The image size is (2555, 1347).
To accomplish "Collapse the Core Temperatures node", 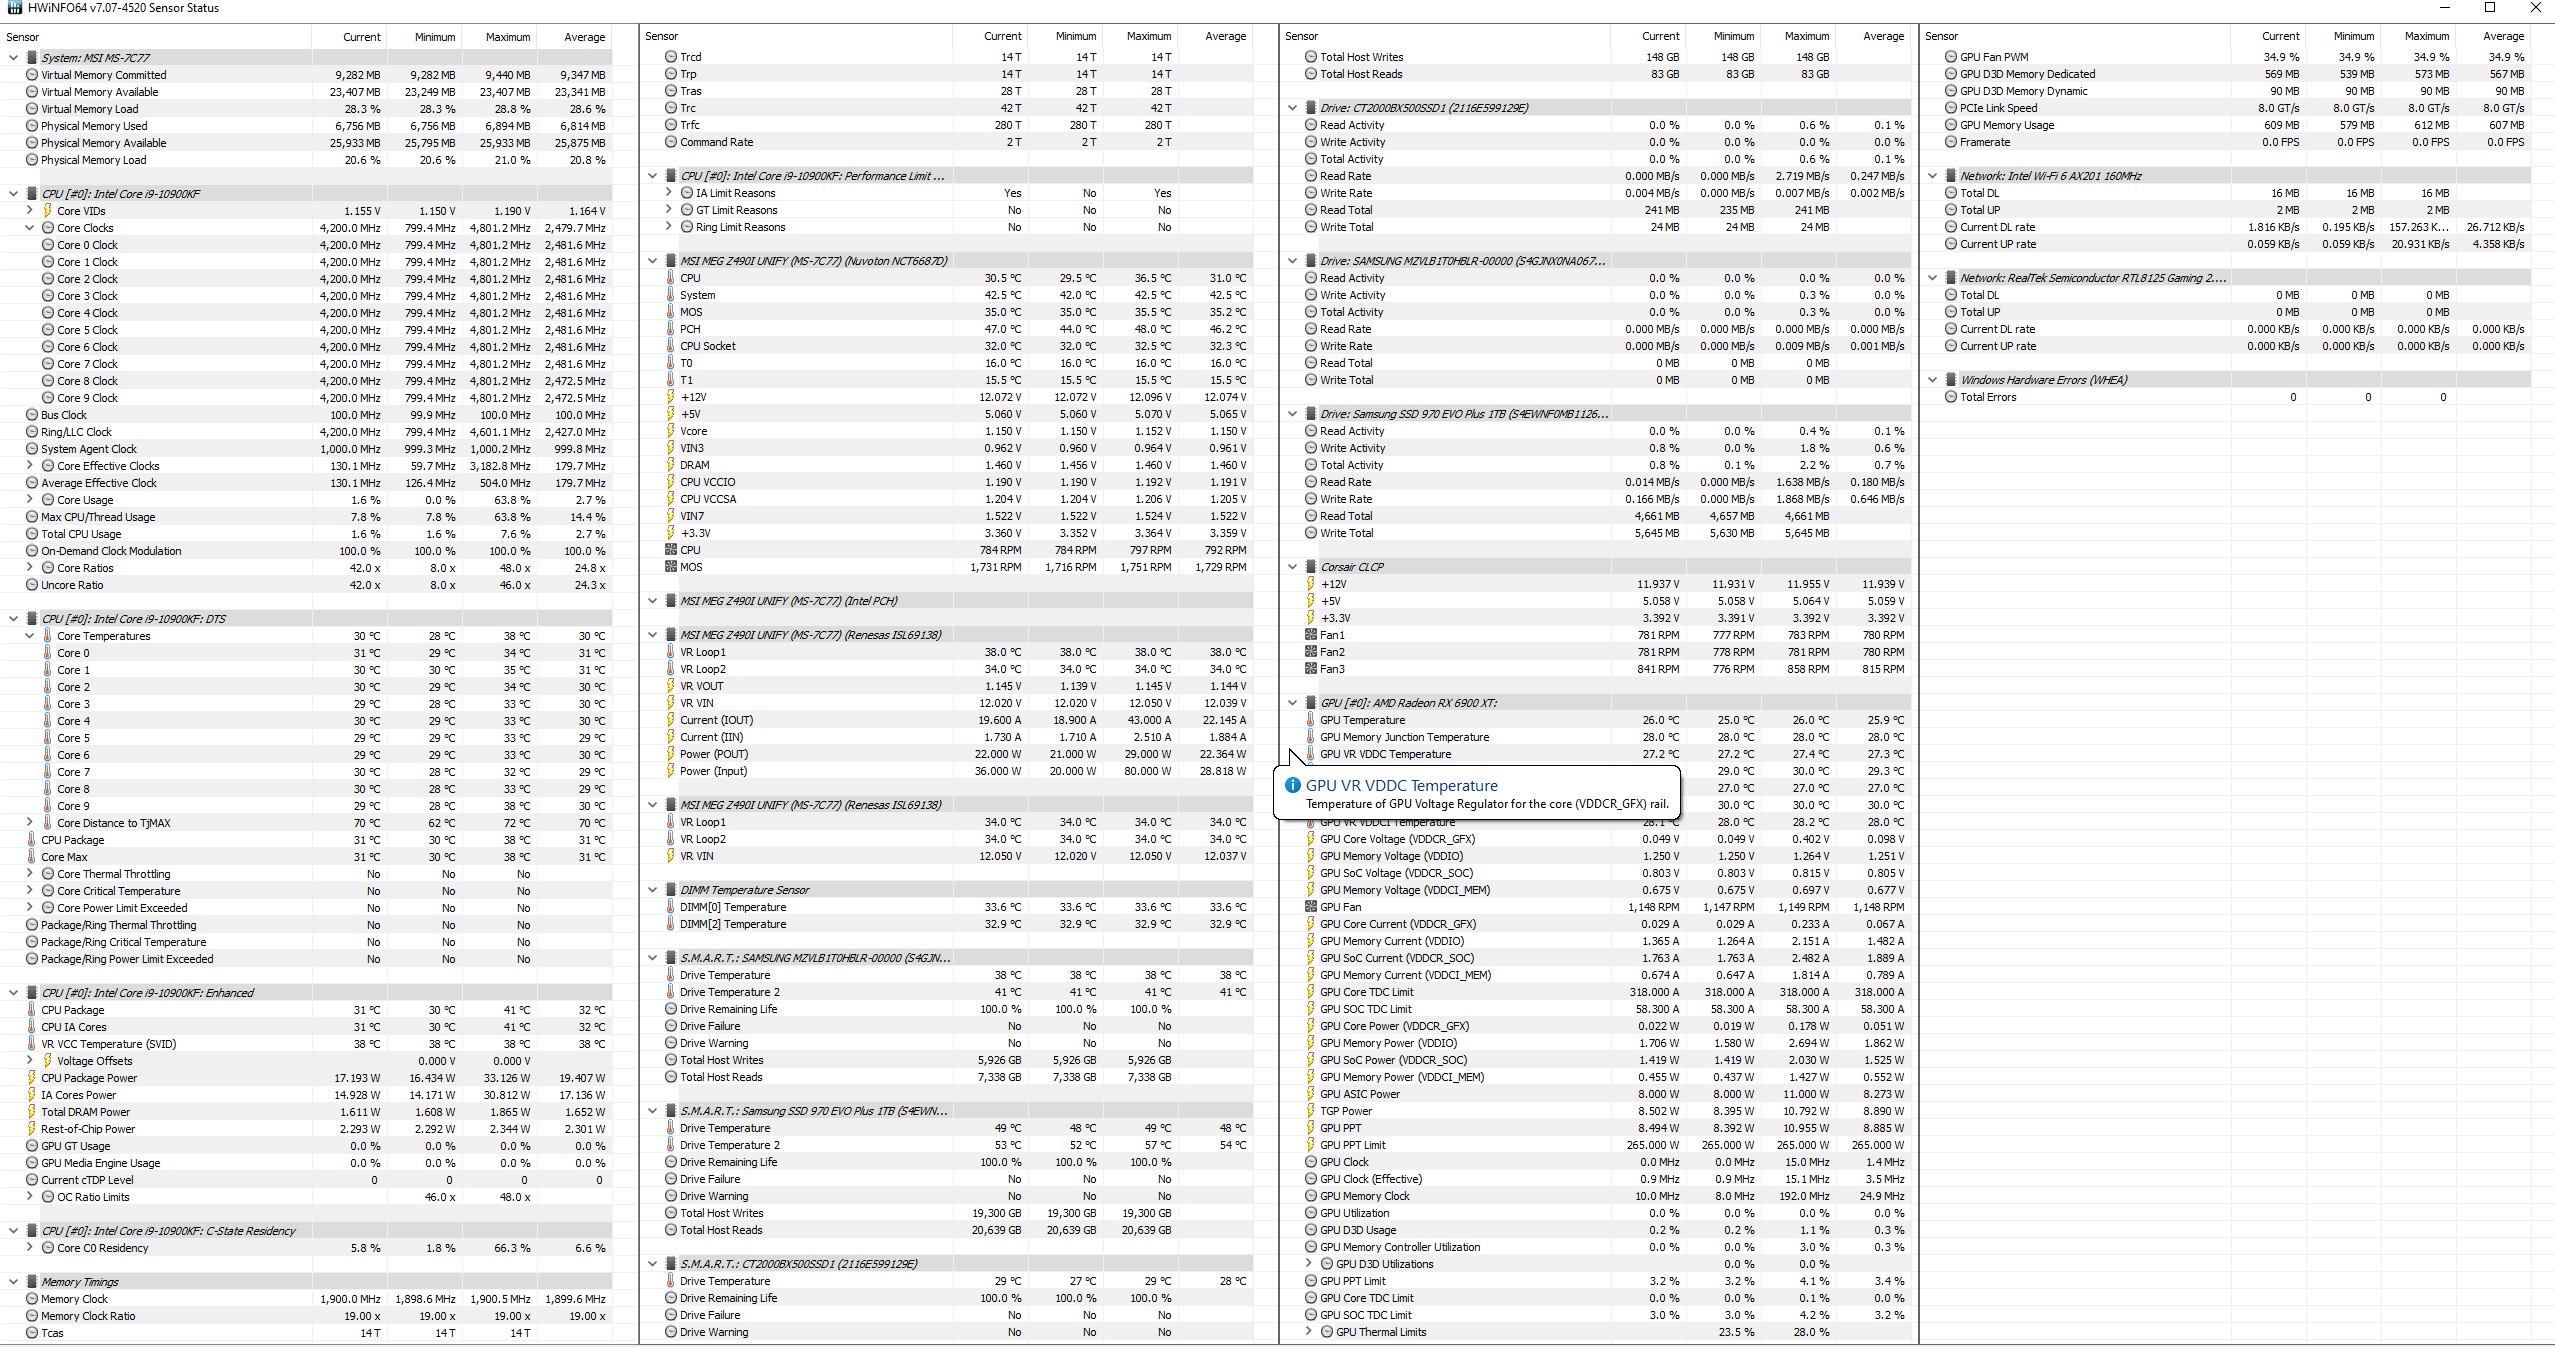I will tap(29, 636).
